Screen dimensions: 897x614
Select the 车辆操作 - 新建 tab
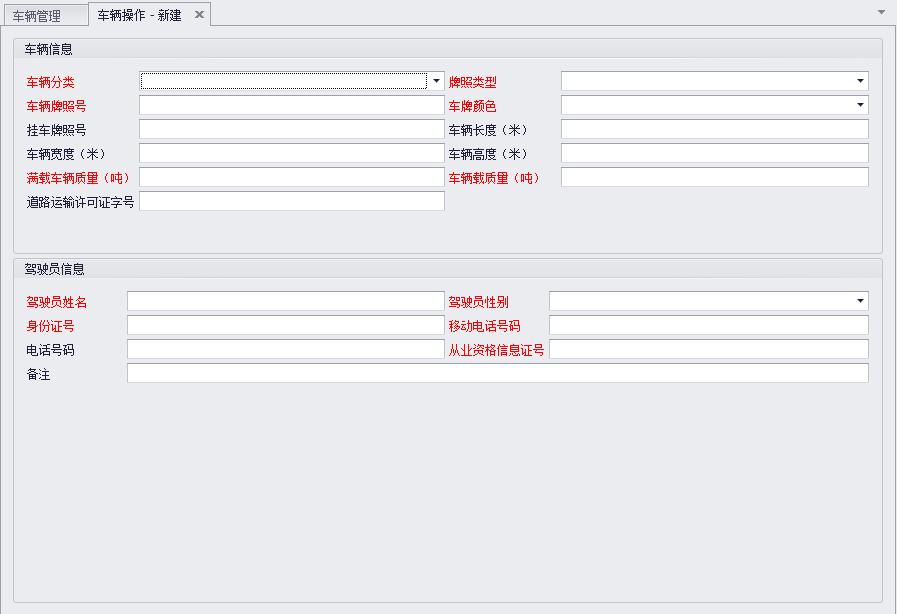(139, 15)
